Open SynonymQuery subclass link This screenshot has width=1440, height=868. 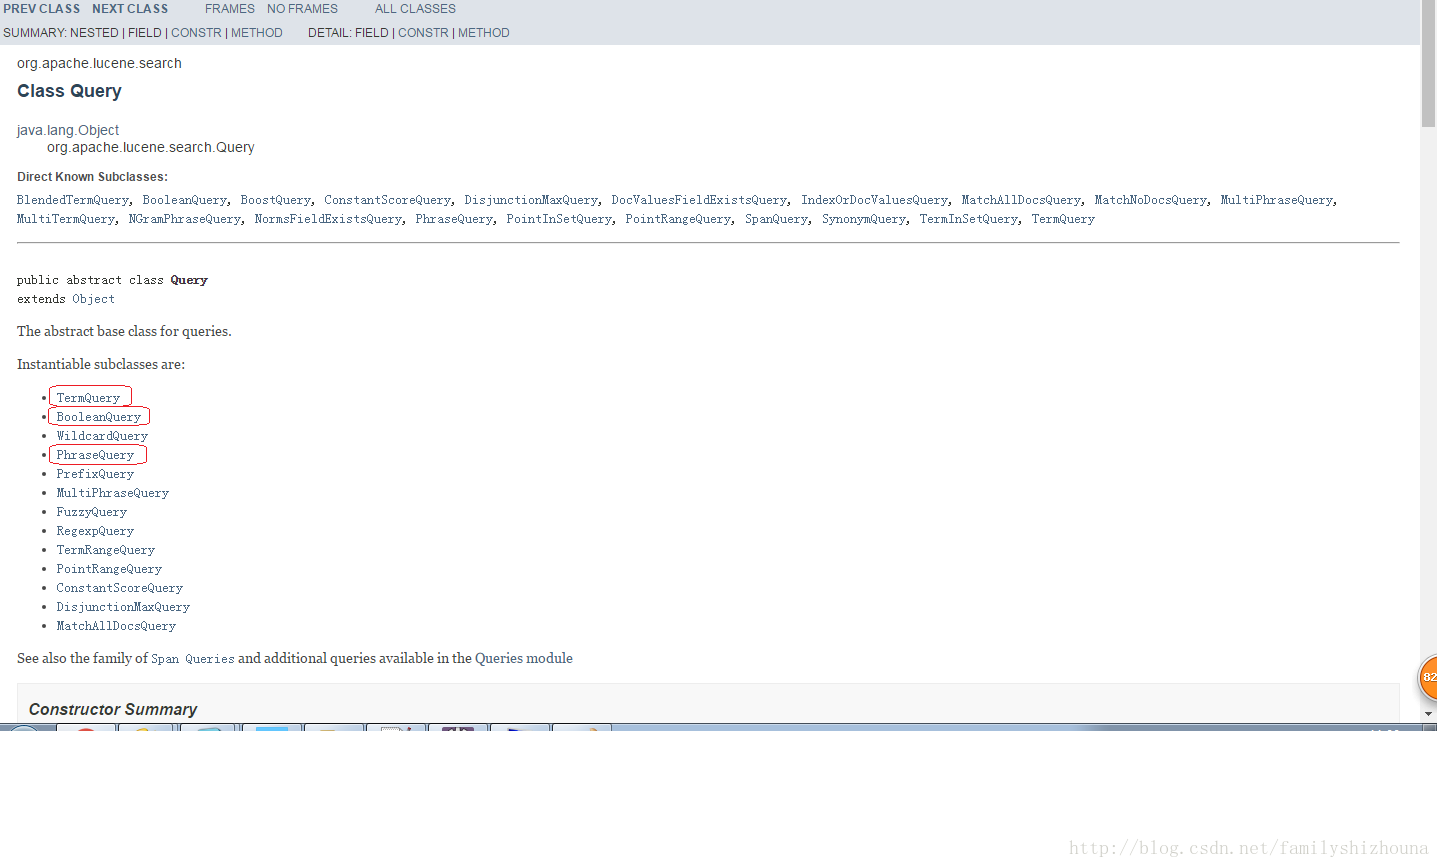pos(864,219)
